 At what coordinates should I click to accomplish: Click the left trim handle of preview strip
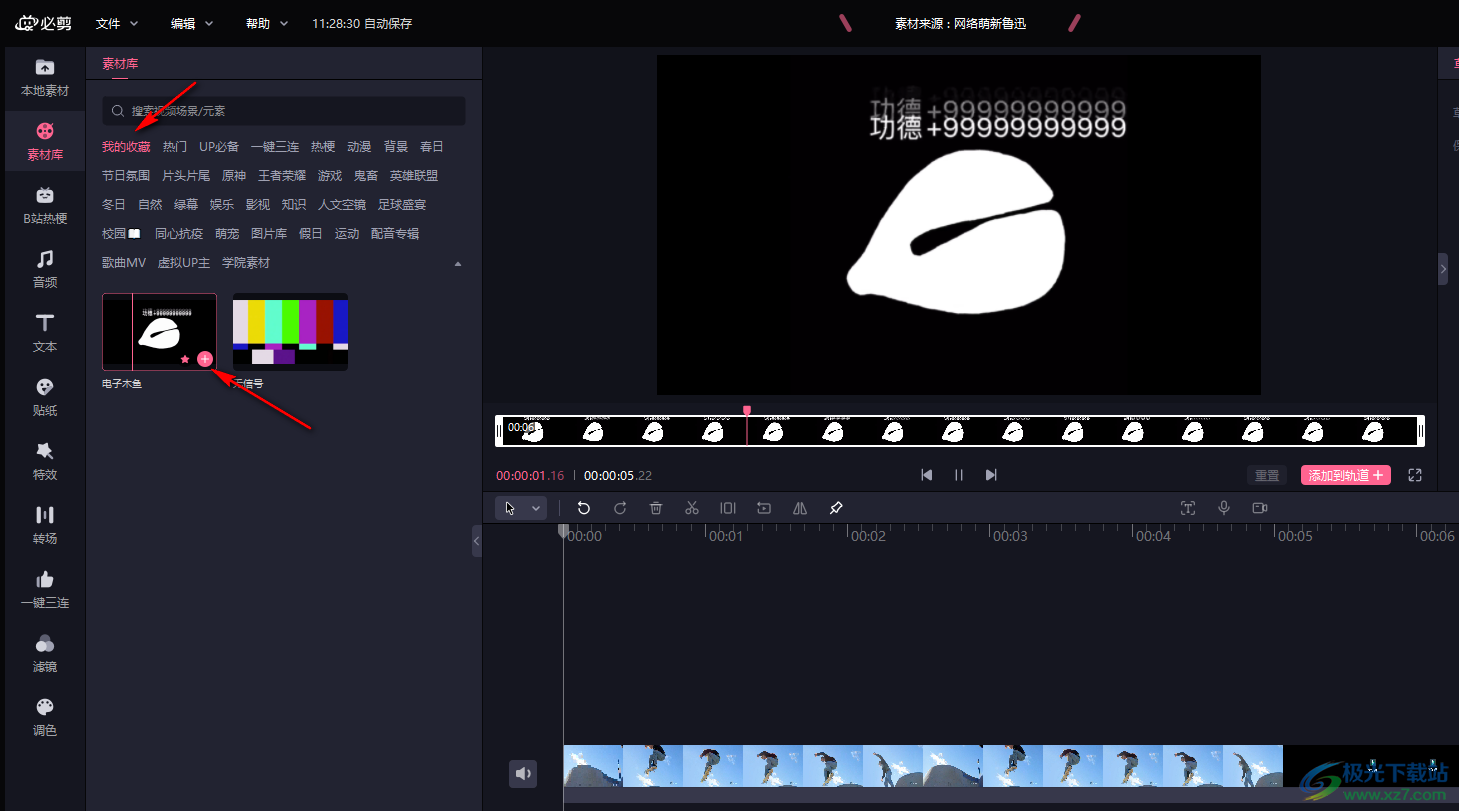coord(500,432)
